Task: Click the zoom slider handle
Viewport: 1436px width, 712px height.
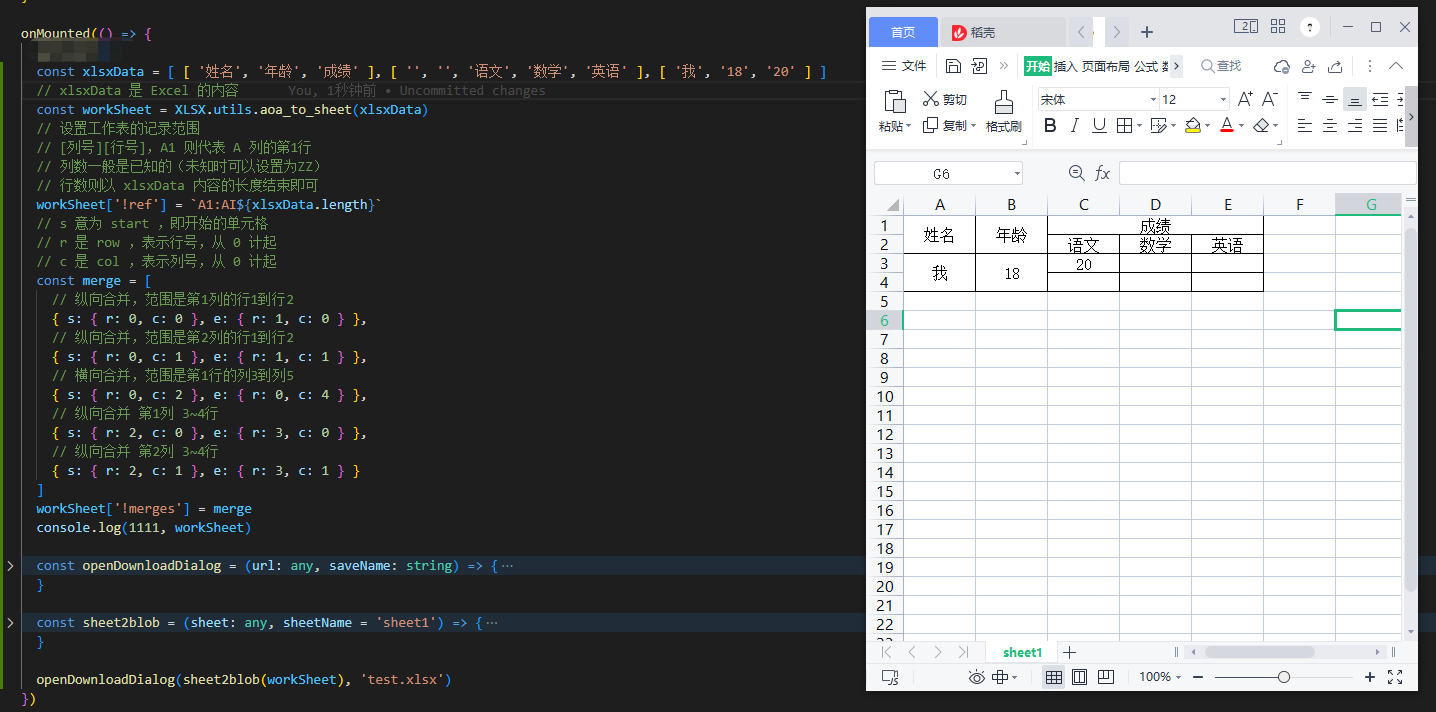Action: 1283,677
